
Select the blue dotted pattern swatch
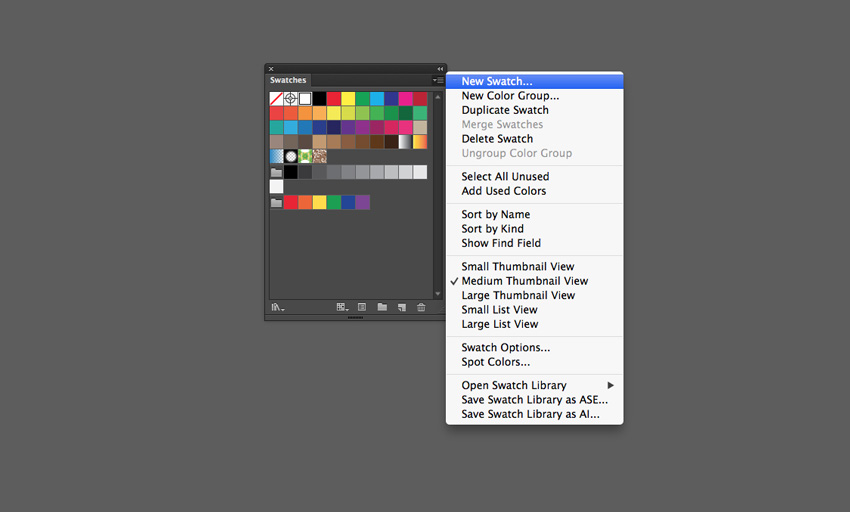(276, 156)
